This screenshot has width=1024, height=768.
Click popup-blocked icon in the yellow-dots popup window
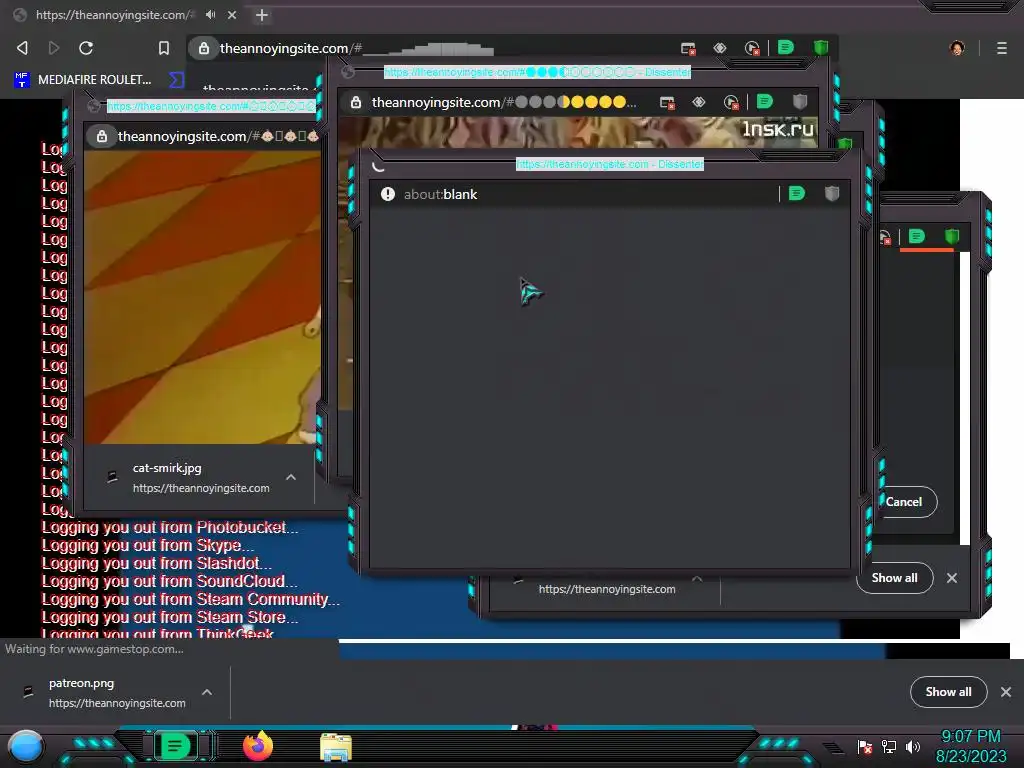[x=667, y=103]
